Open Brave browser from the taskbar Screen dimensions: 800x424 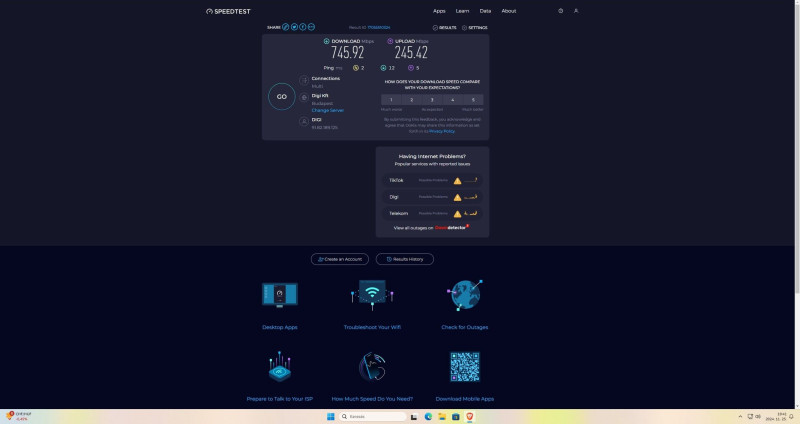(x=469, y=416)
